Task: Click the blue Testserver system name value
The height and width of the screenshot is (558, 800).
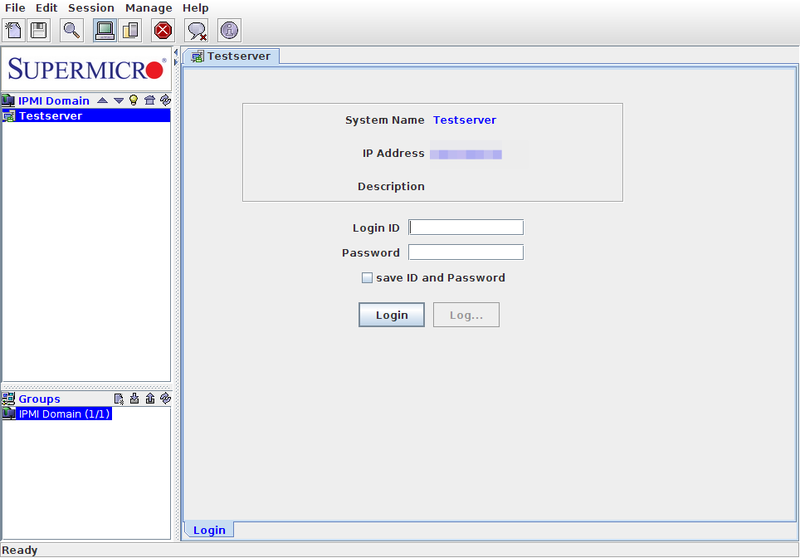Action: 464,120
